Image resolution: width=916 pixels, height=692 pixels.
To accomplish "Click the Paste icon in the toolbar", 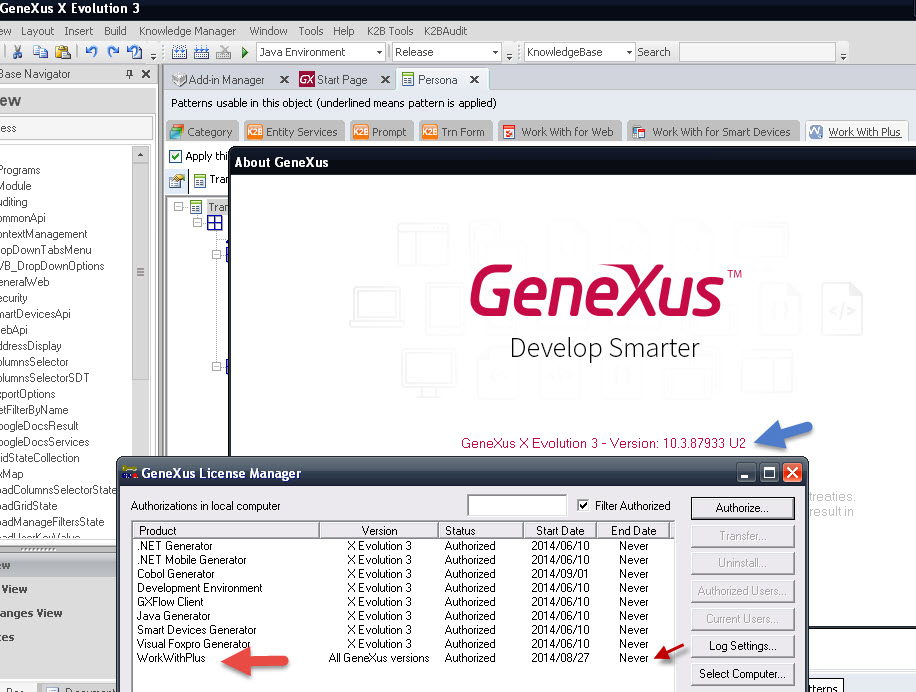I will (x=63, y=52).
